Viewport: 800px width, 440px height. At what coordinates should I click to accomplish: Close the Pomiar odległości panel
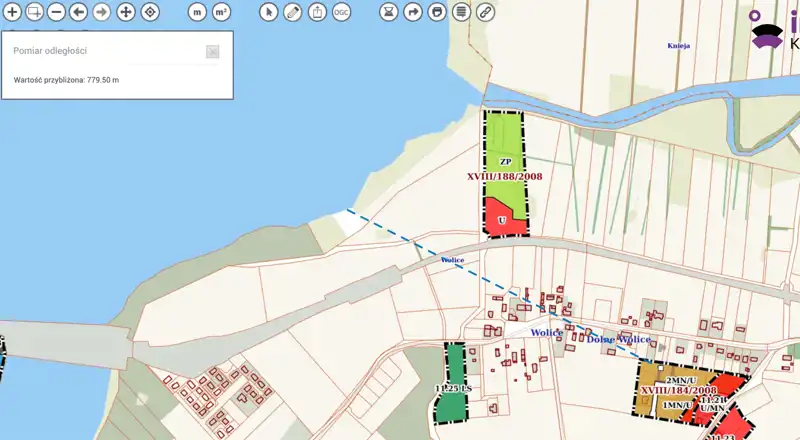point(212,51)
